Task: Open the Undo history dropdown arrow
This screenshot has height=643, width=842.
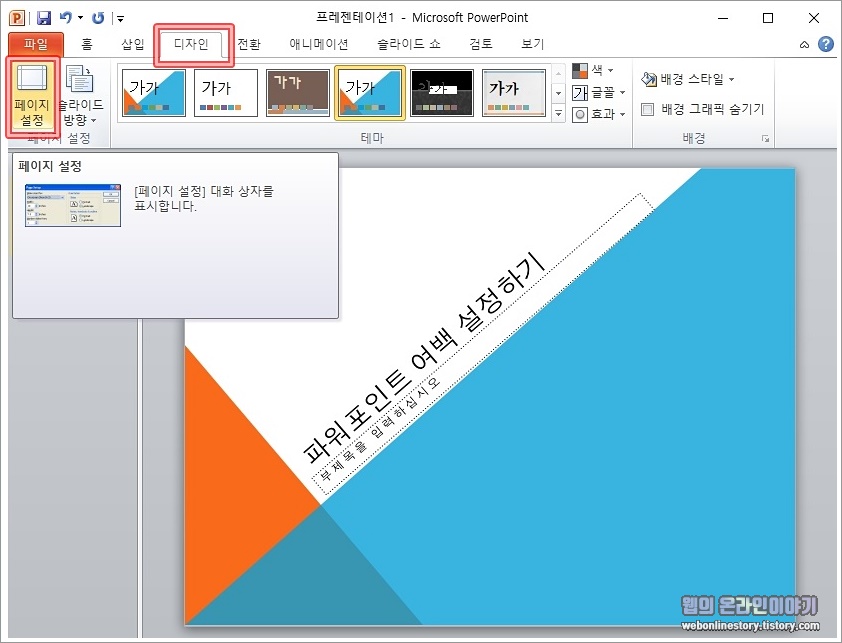Action: (81, 18)
